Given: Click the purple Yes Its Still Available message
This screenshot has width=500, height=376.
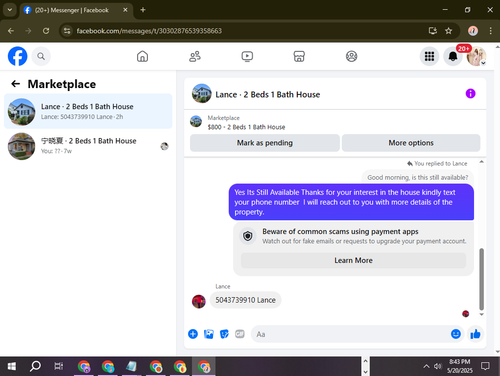Looking at the screenshot, I should (351, 202).
